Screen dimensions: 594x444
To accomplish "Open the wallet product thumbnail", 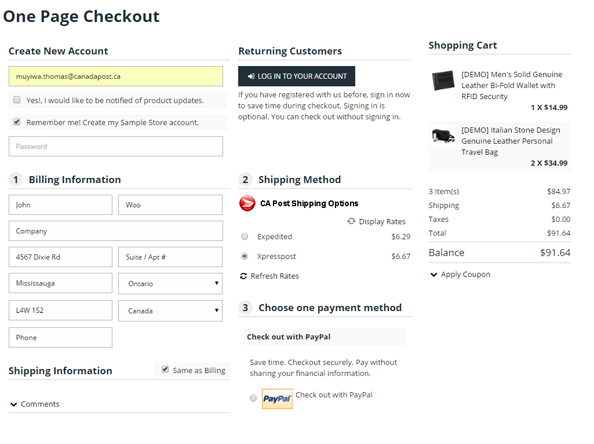I will pyautogui.click(x=443, y=80).
